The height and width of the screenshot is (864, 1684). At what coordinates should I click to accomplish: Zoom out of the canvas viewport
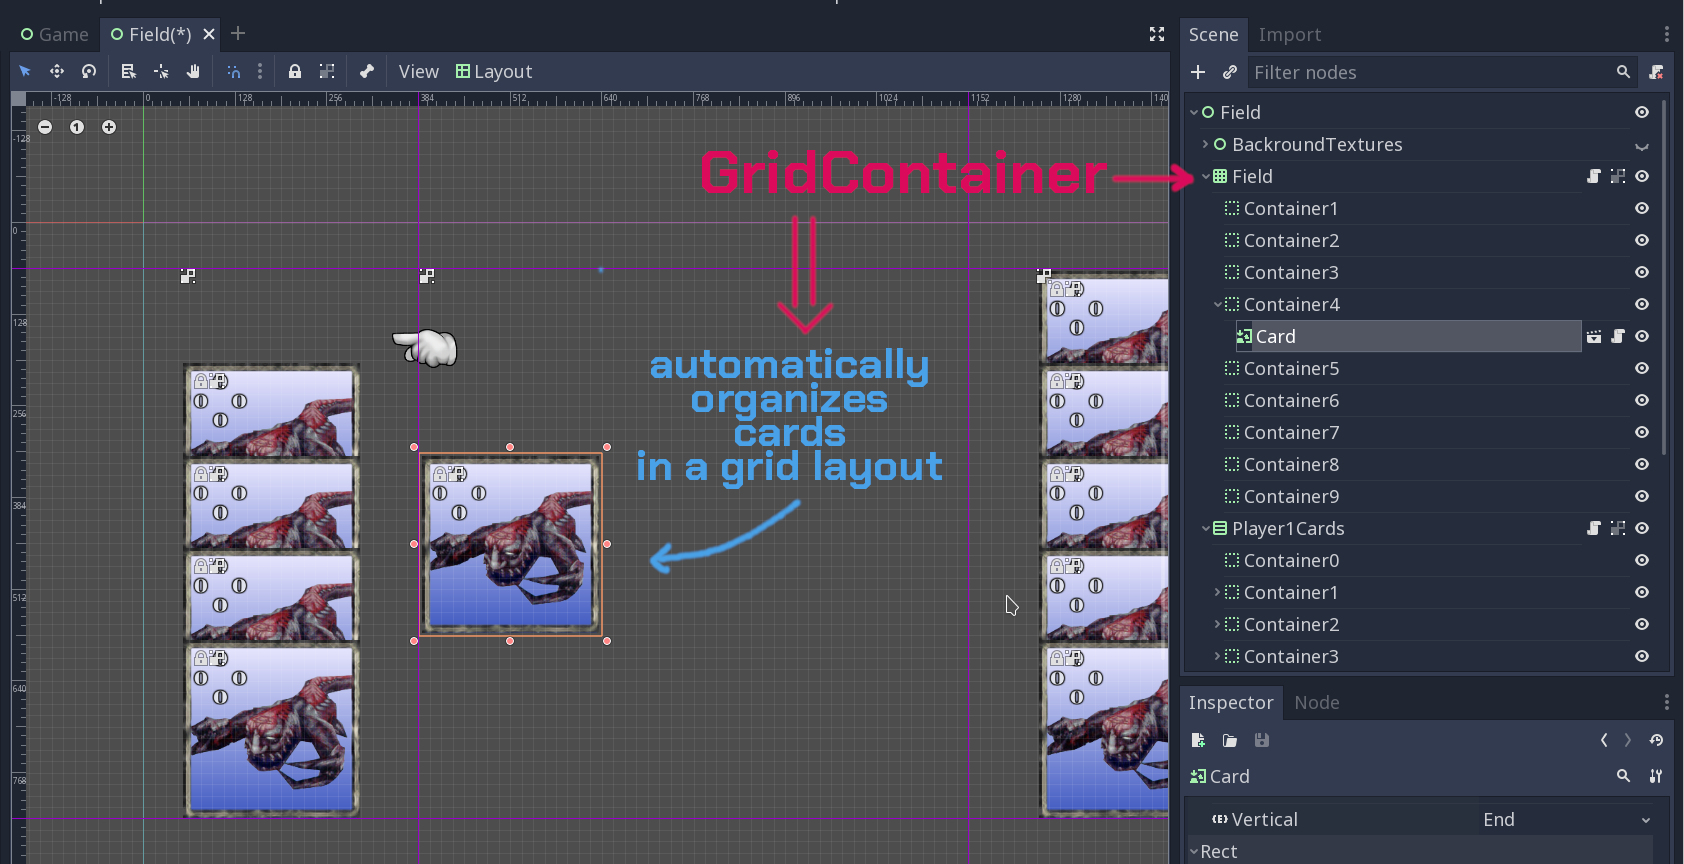(45, 127)
